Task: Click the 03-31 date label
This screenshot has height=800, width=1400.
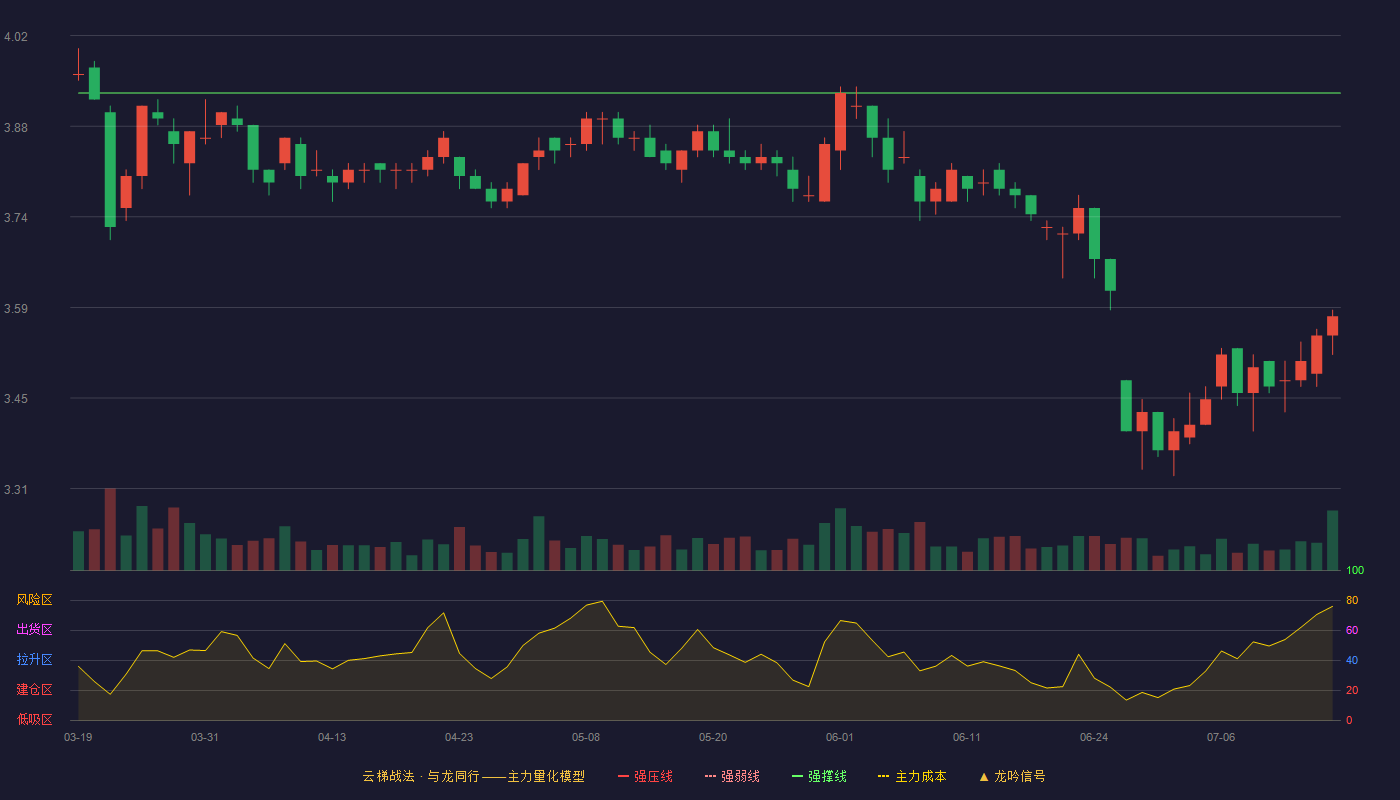Action: [x=205, y=737]
